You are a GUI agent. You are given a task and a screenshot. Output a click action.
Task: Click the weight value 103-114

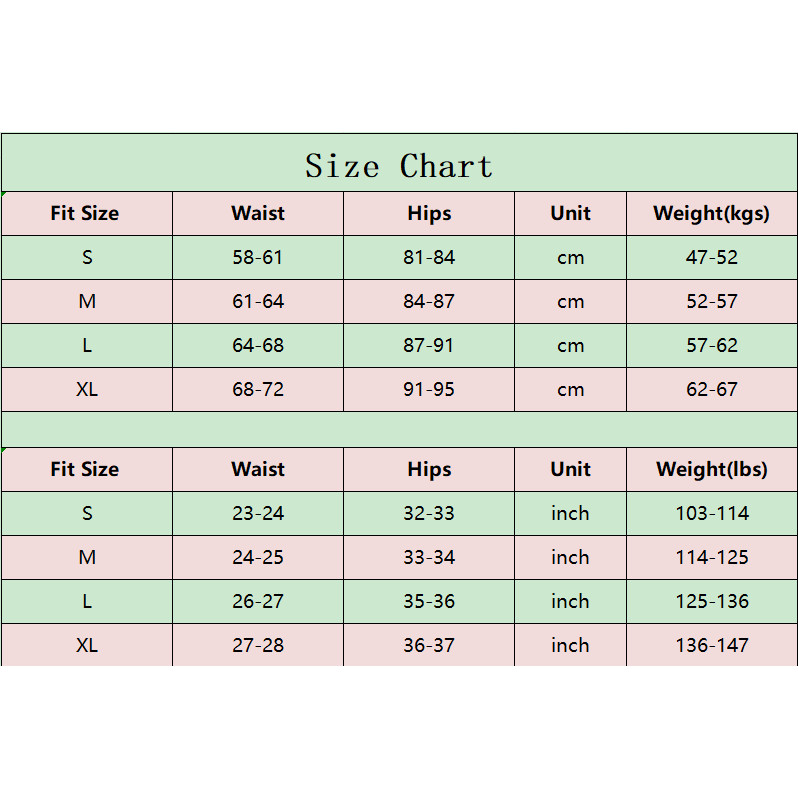(x=712, y=513)
